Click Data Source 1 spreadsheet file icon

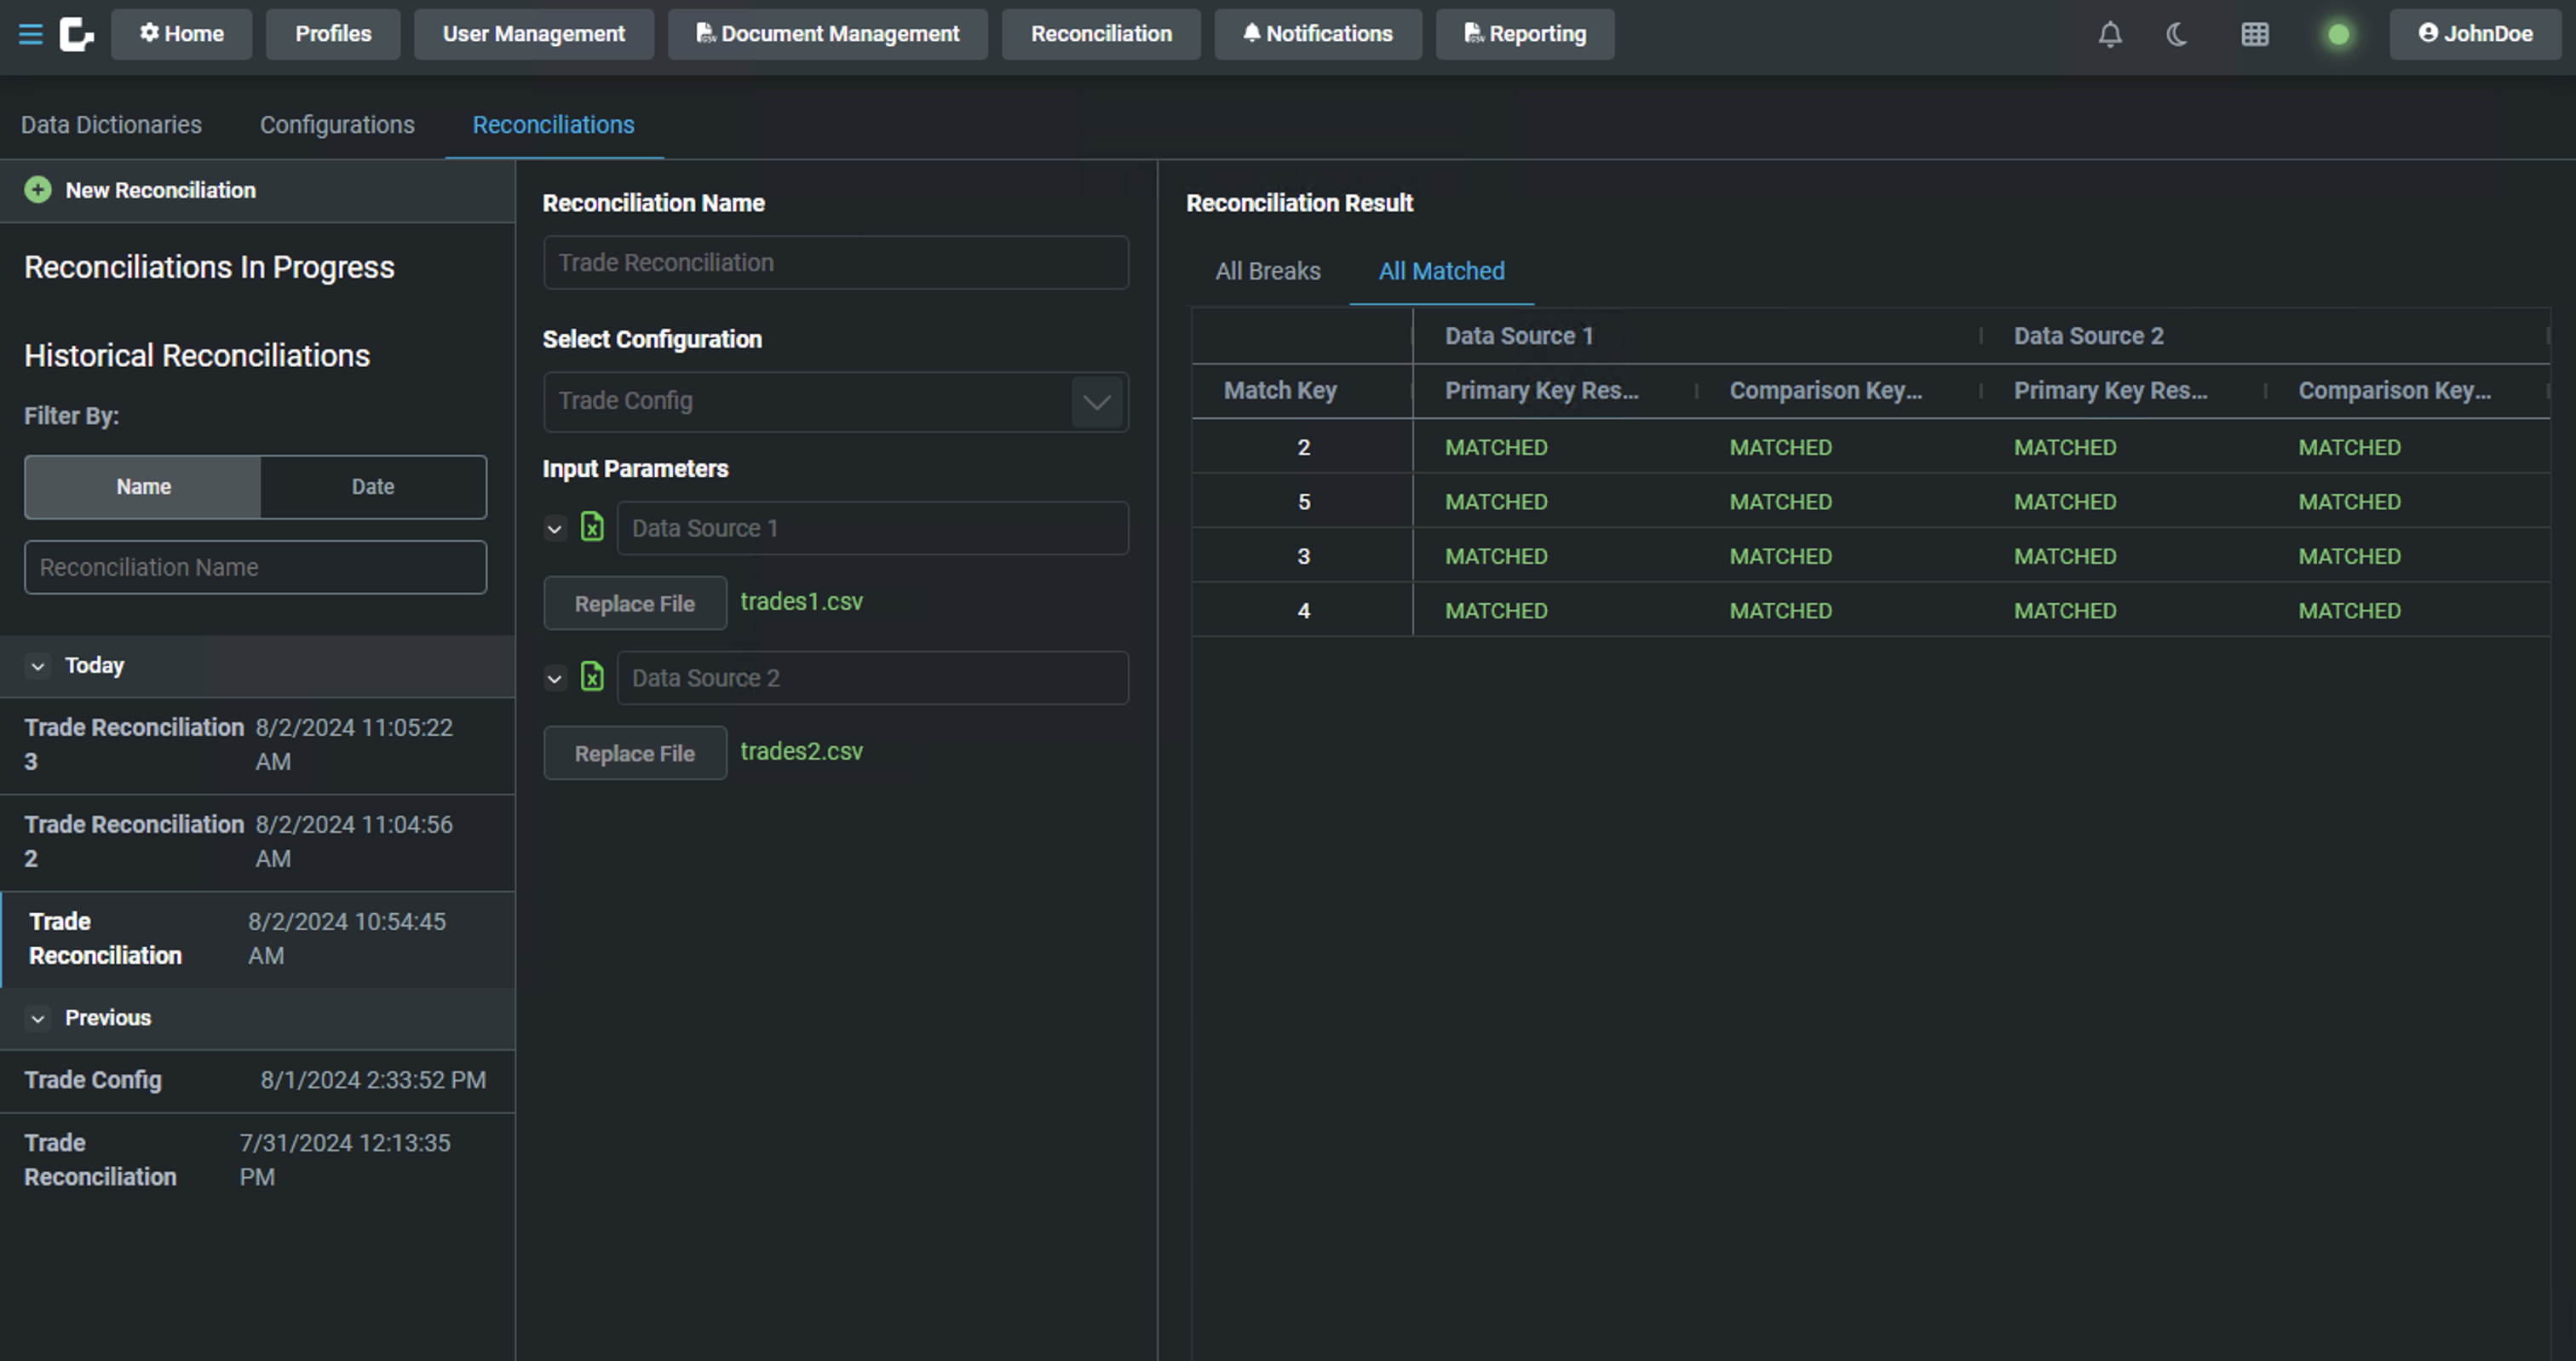pyautogui.click(x=592, y=527)
